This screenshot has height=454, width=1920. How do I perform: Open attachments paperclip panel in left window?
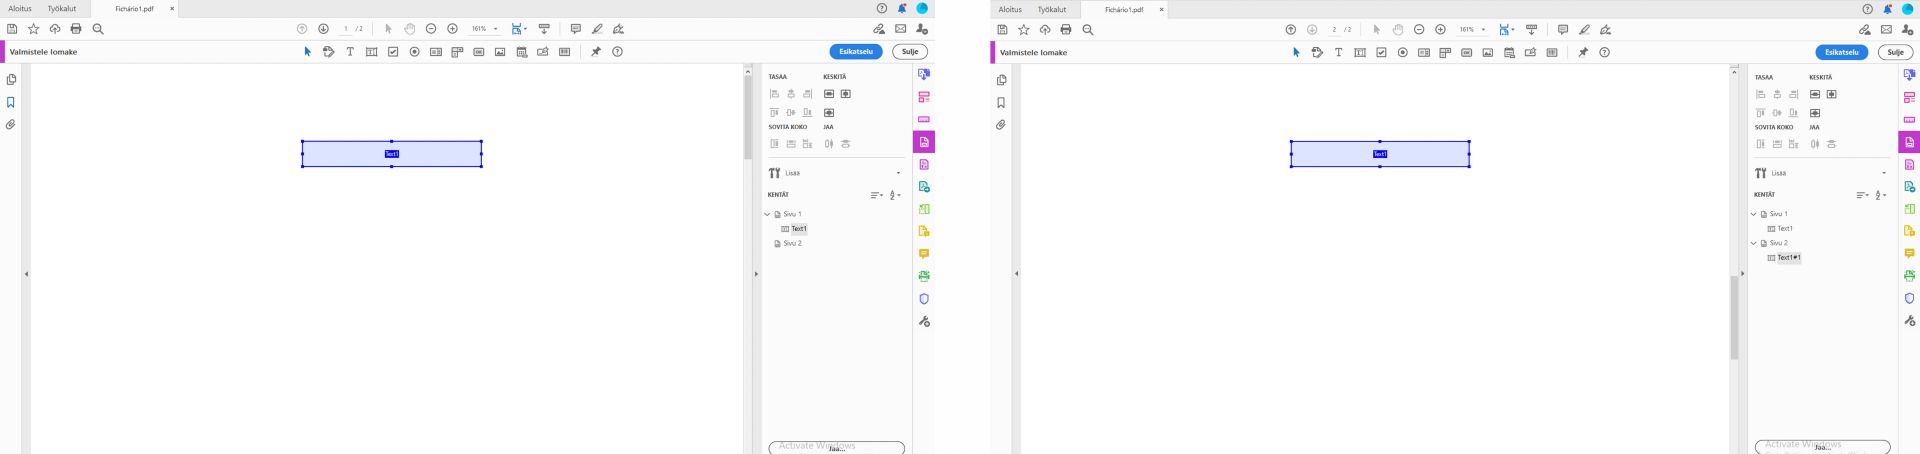pos(11,125)
